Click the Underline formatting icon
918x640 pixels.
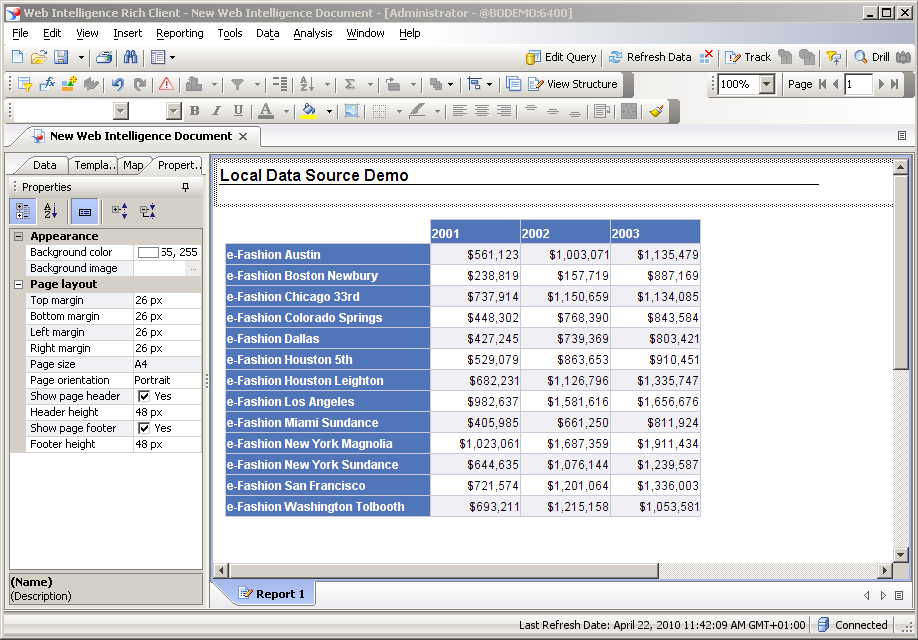pos(238,111)
